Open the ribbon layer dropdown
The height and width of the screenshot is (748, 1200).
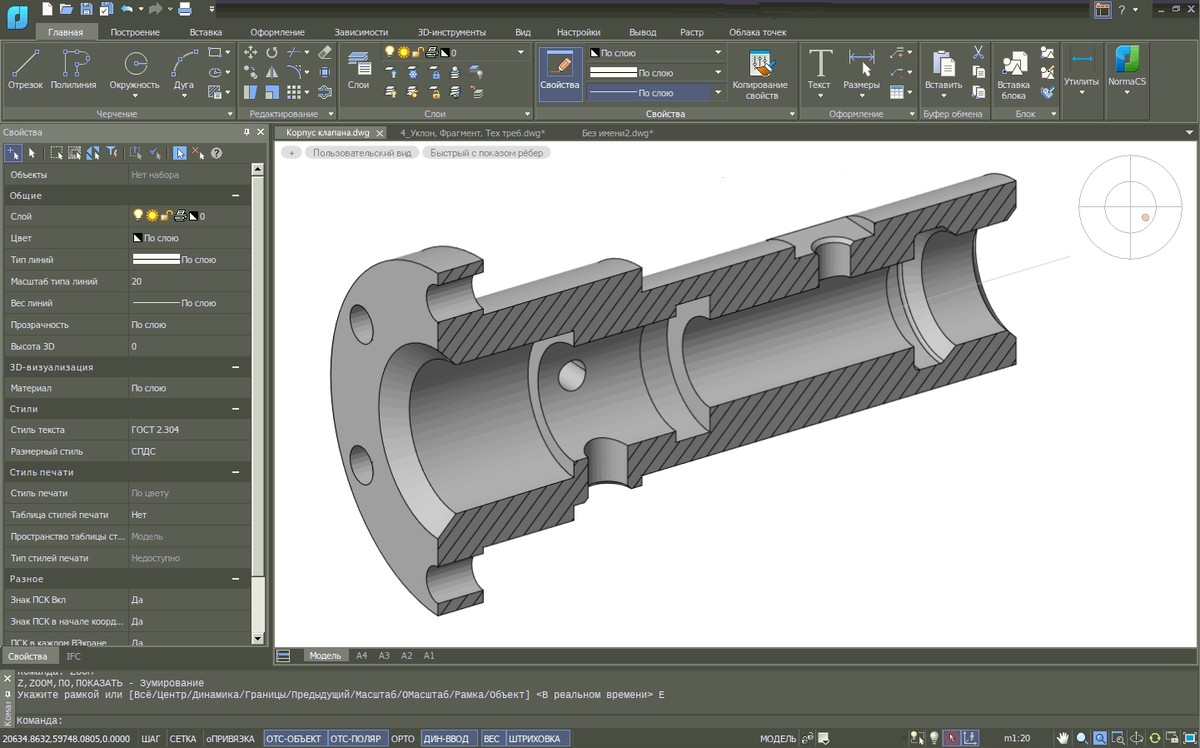pos(520,53)
